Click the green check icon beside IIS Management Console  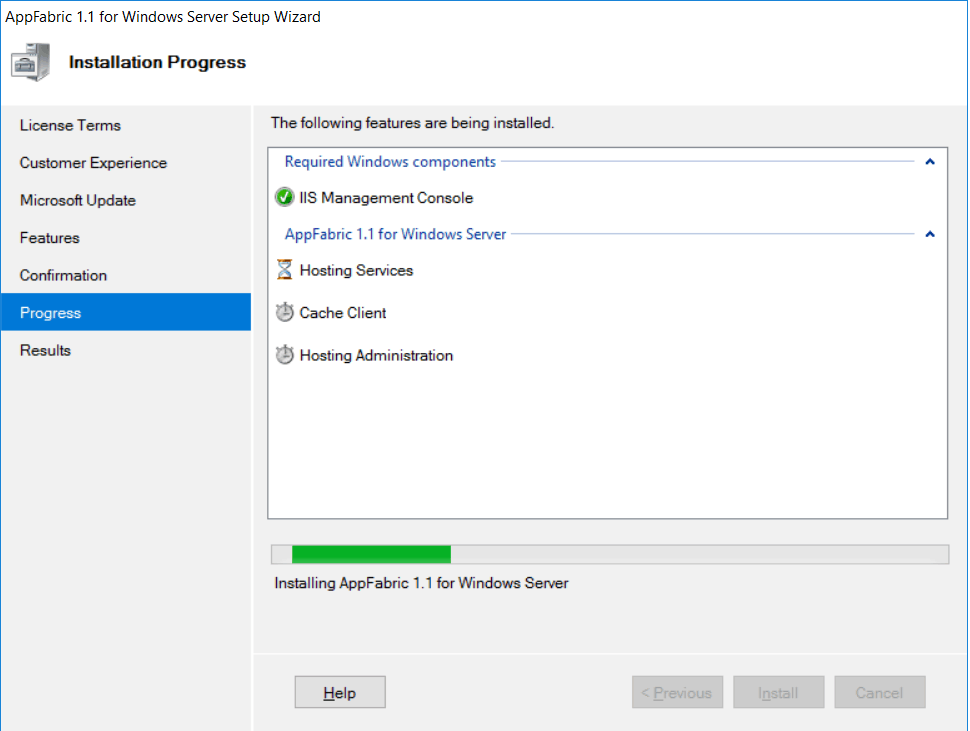(284, 197)
